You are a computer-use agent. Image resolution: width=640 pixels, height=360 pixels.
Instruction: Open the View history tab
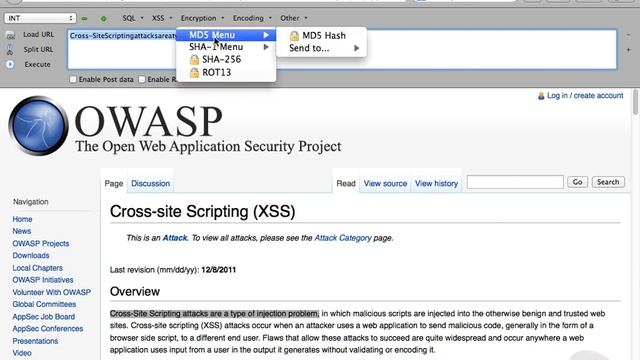click(436, 184)
